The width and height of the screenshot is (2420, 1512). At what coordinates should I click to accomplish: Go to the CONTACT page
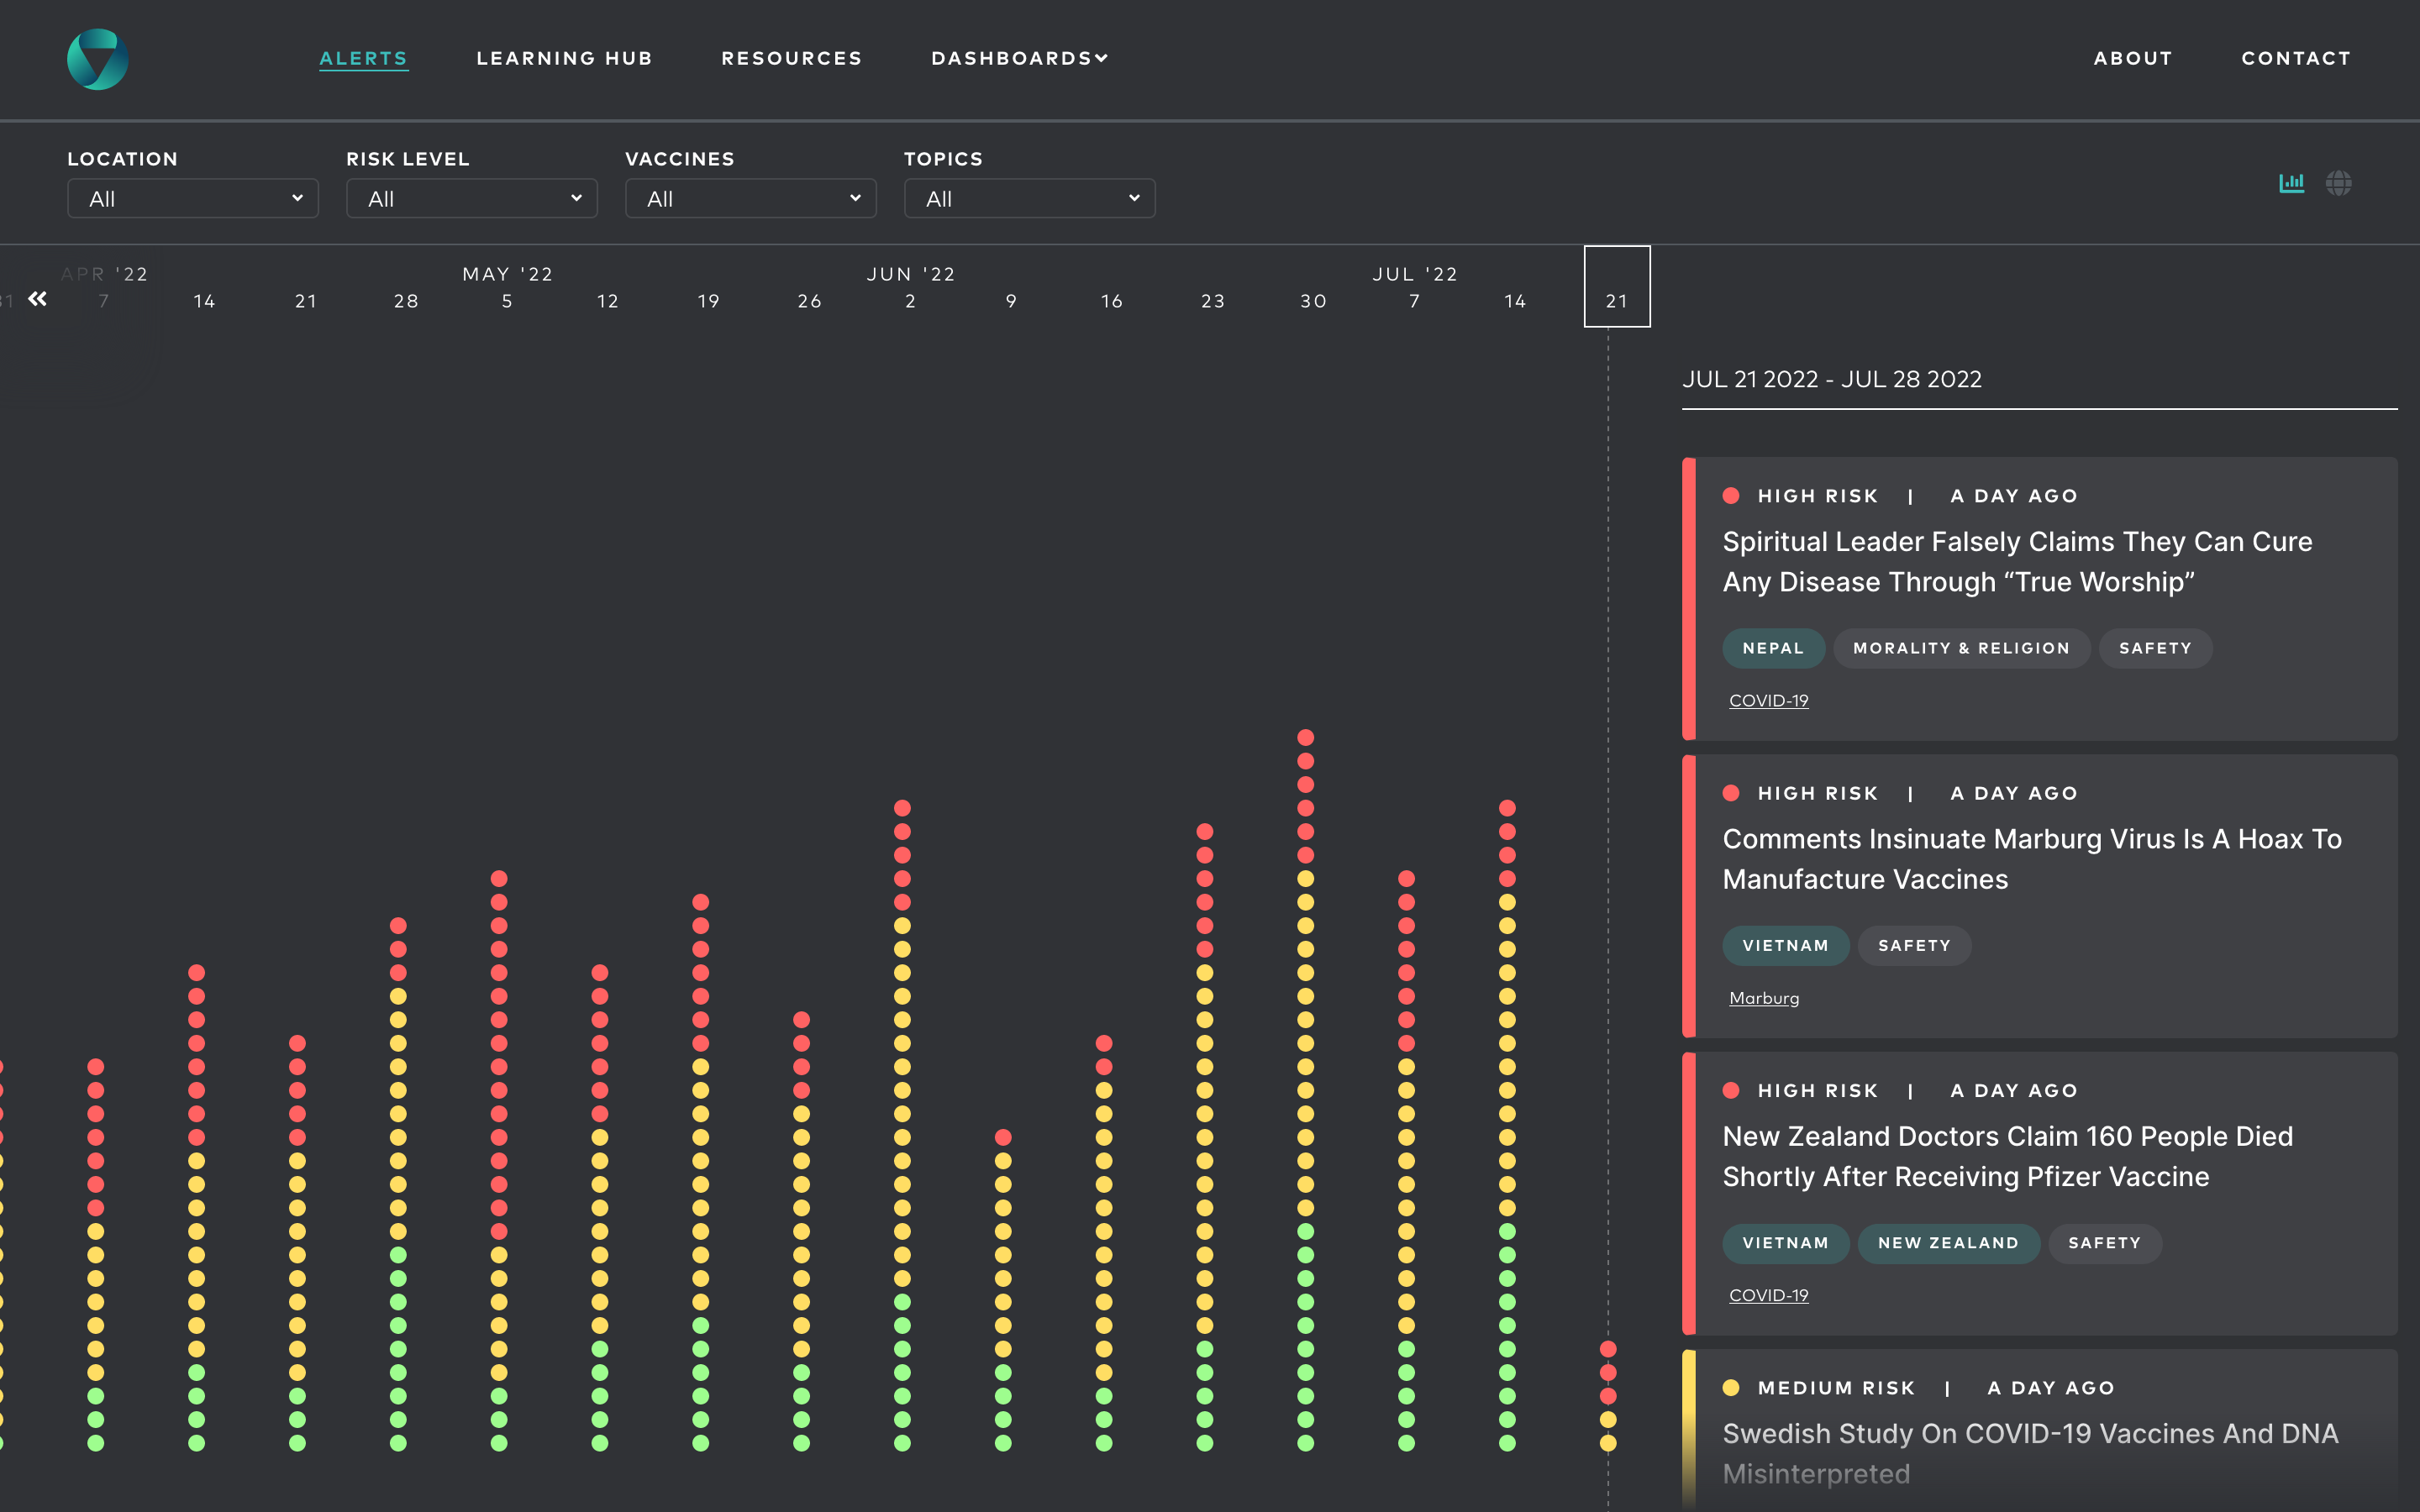pyautogui.click(x=2296, y=58)
